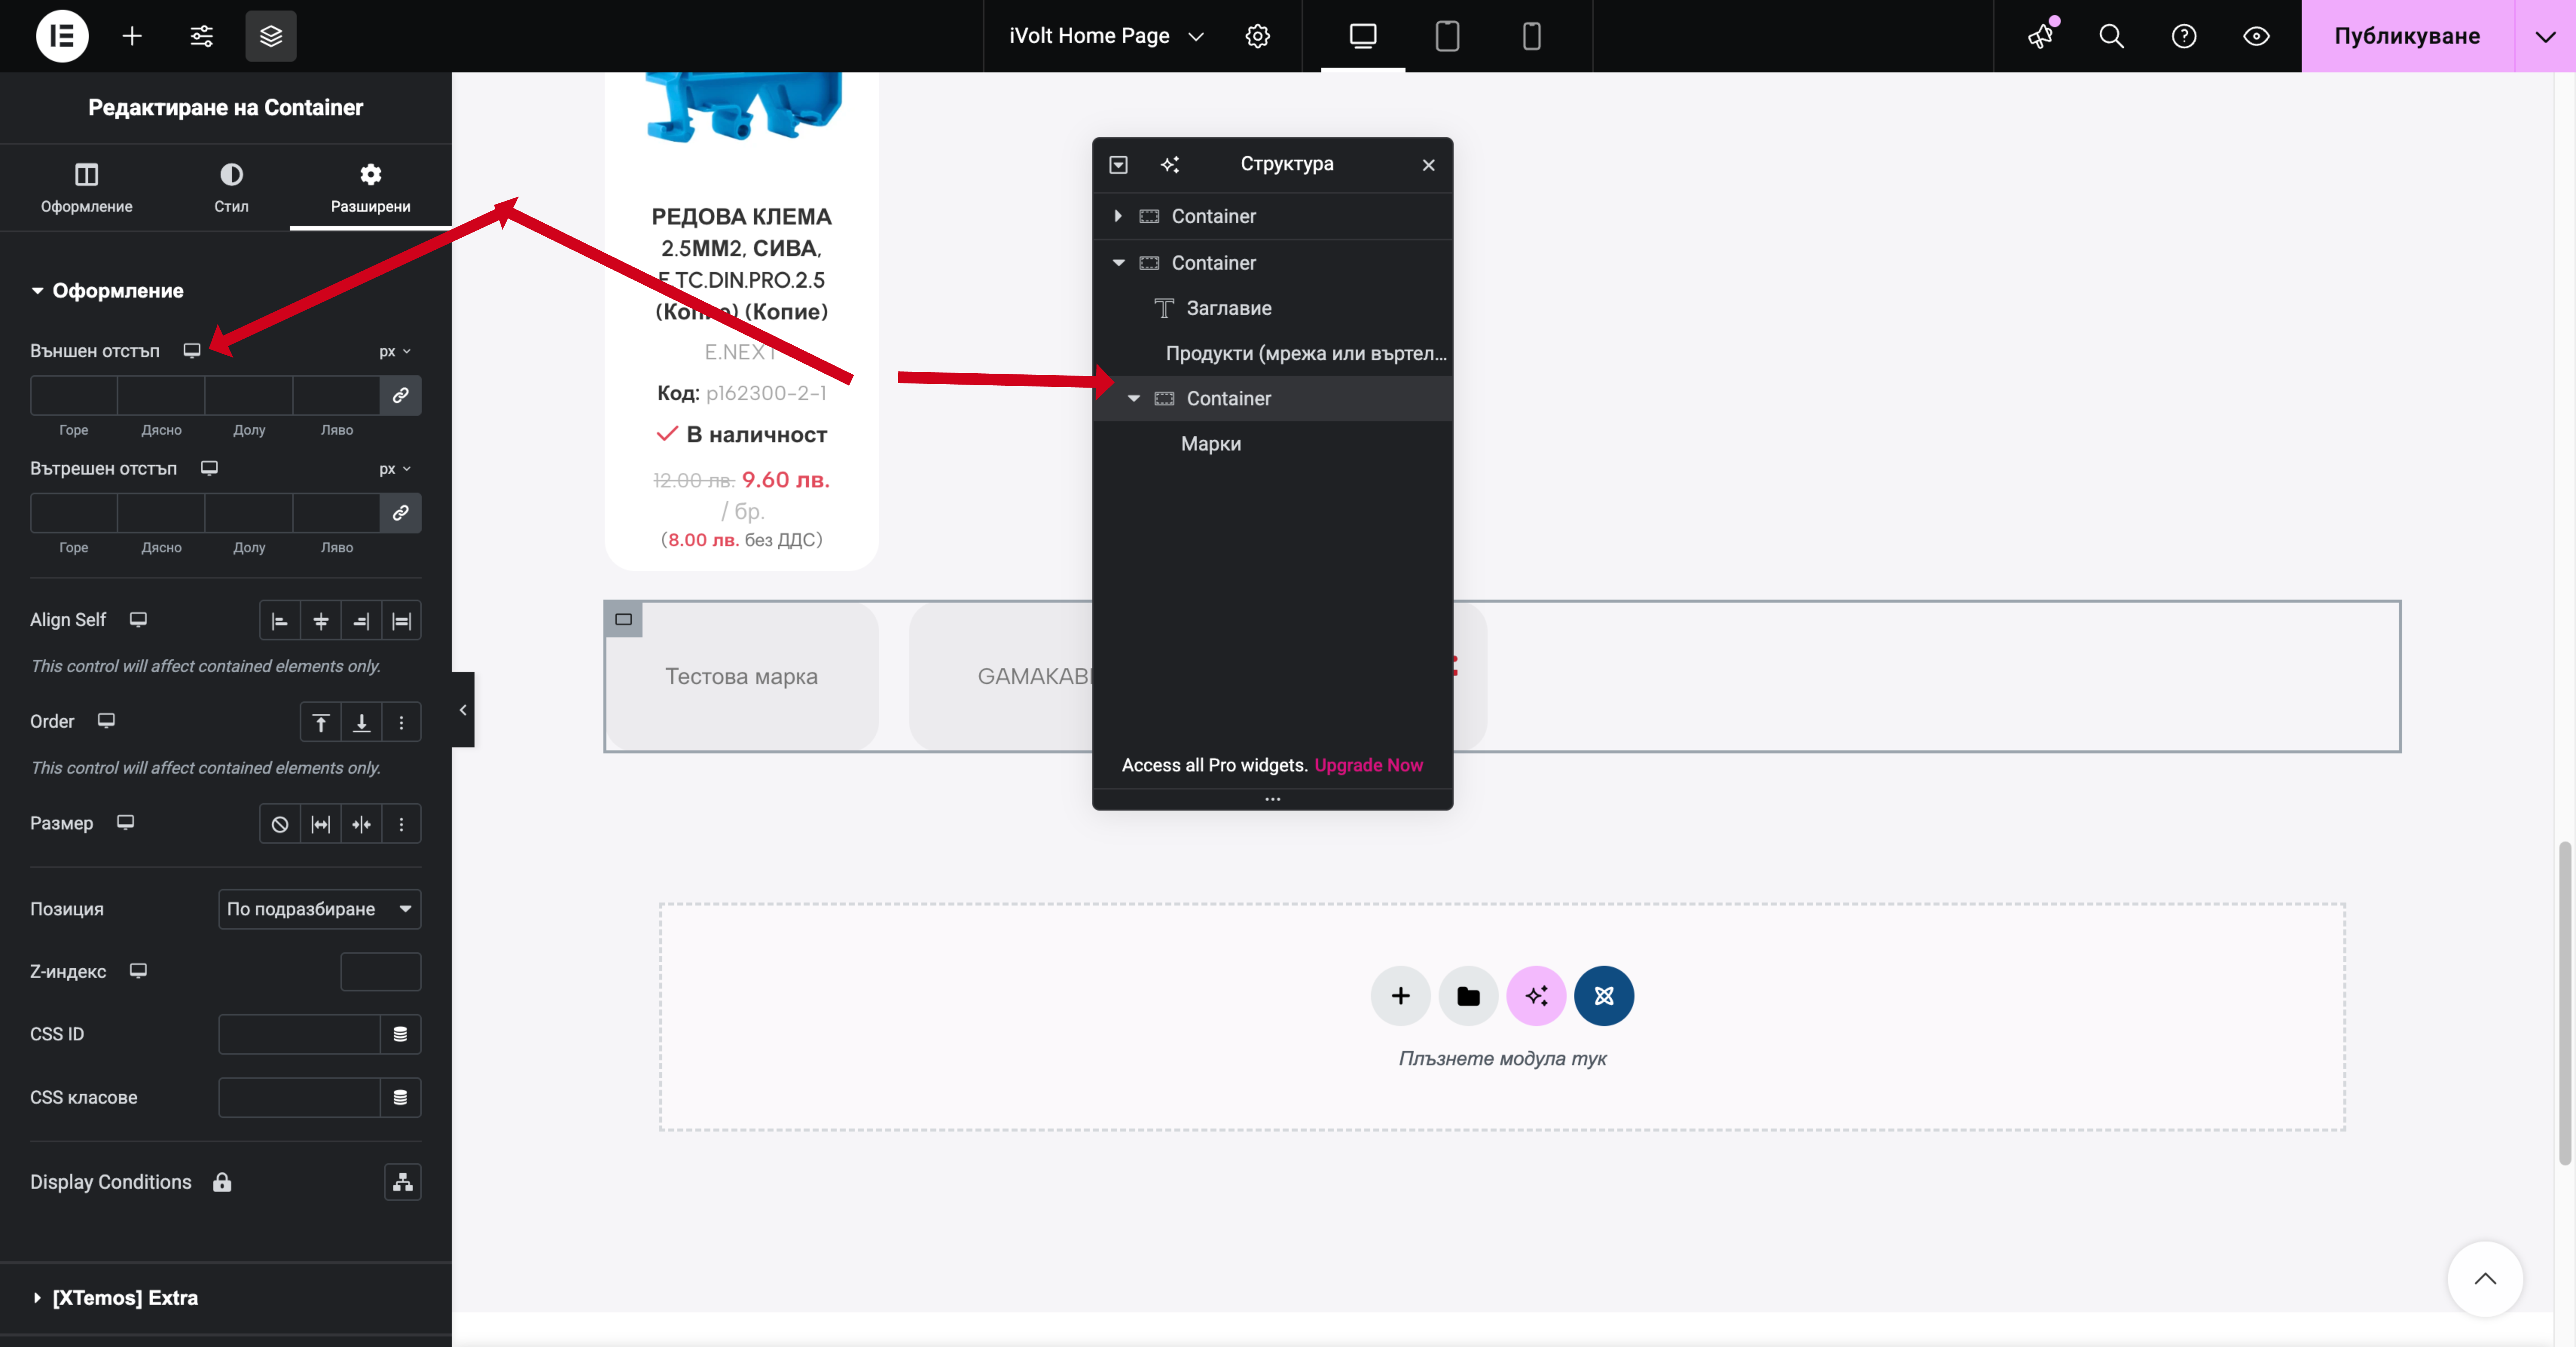Screen dimensions: 2576x1347
Task: Collapse second Container in Структура
Action: tap(1118, 262)
